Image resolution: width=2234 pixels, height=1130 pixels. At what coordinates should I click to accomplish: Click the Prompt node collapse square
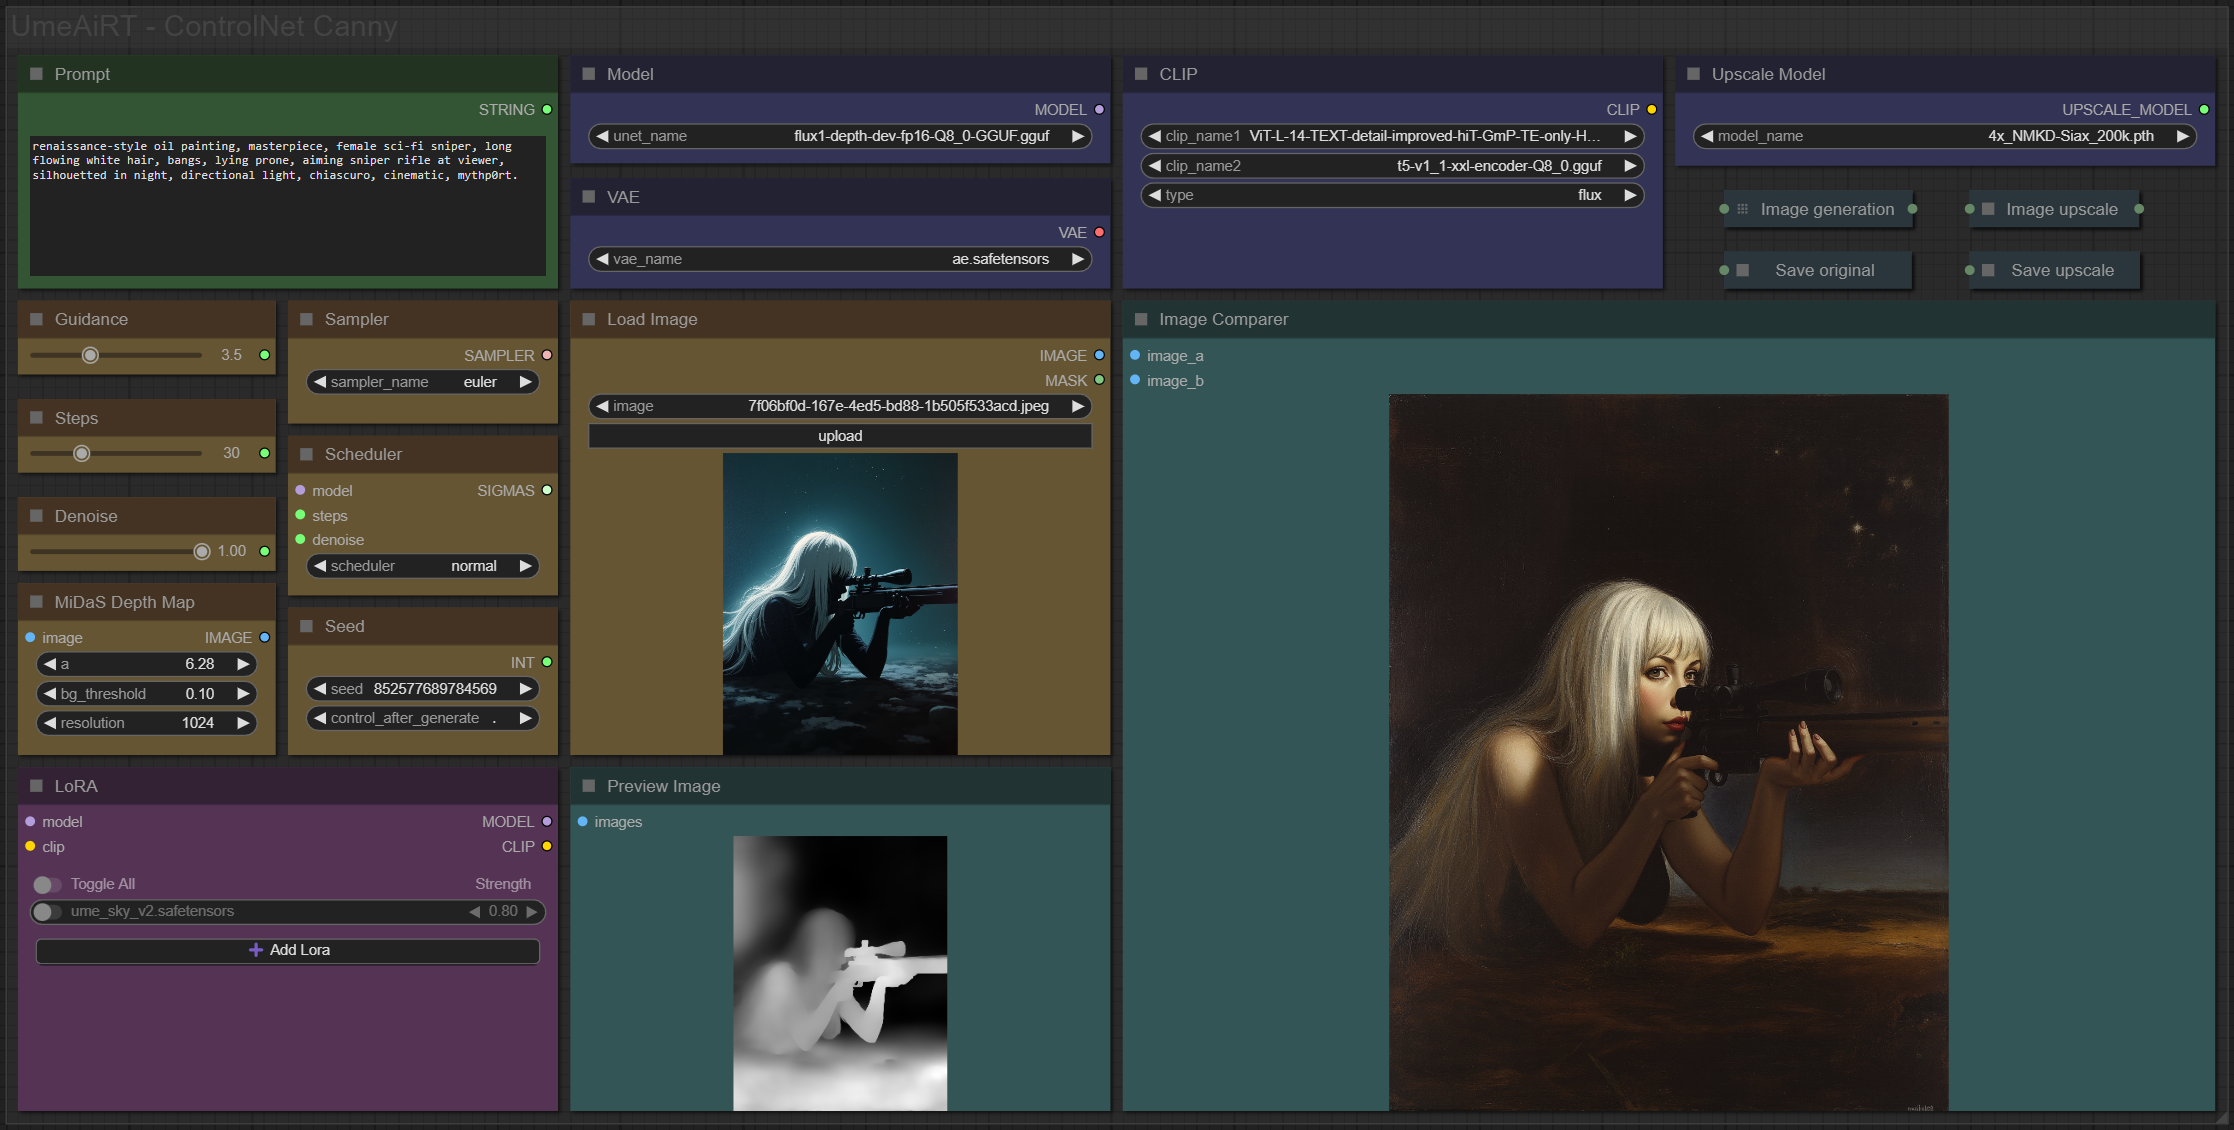[x=37, y=74]
